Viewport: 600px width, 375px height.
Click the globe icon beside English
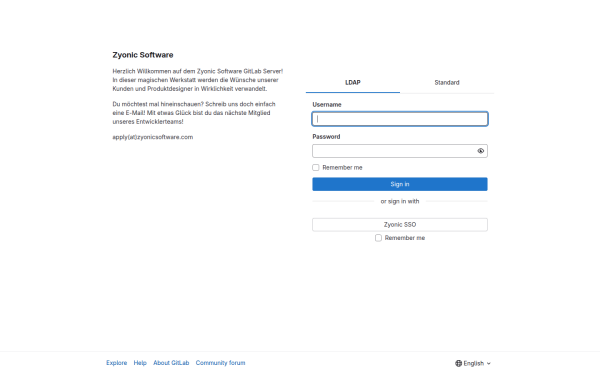[458, 363]
